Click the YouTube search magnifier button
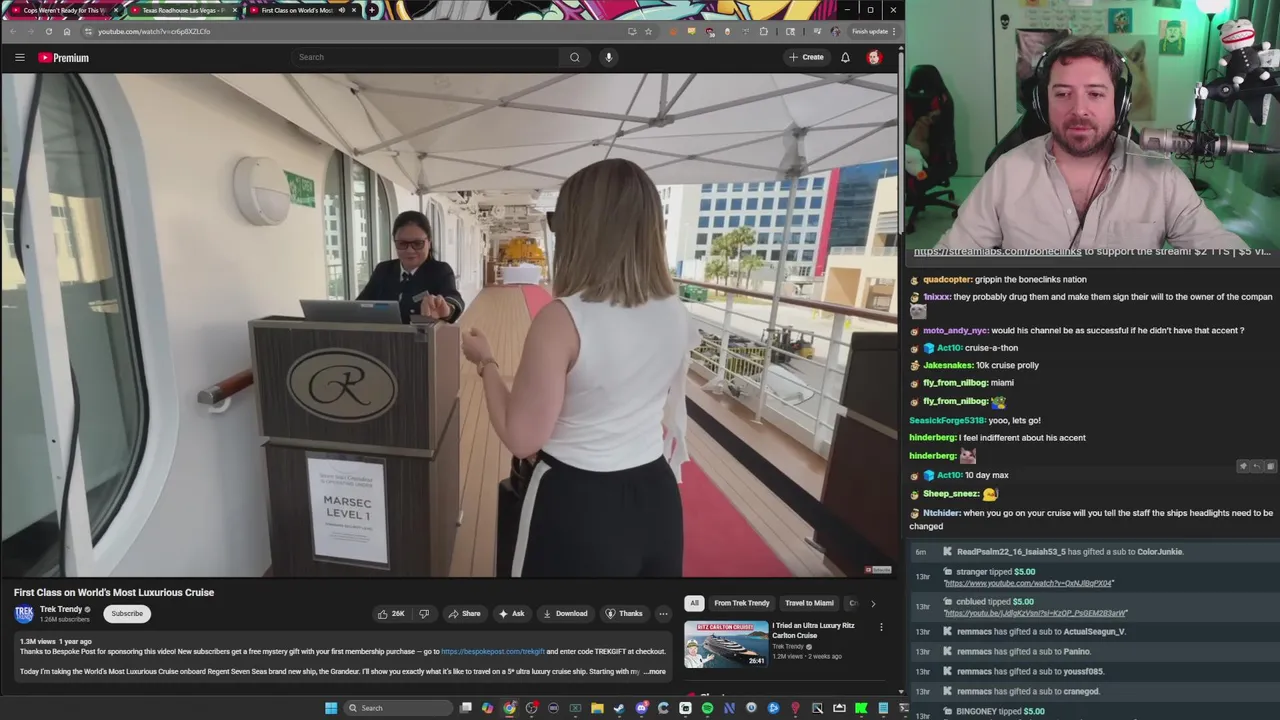Viewport: 1280px width, 720px height. [574, 57]
